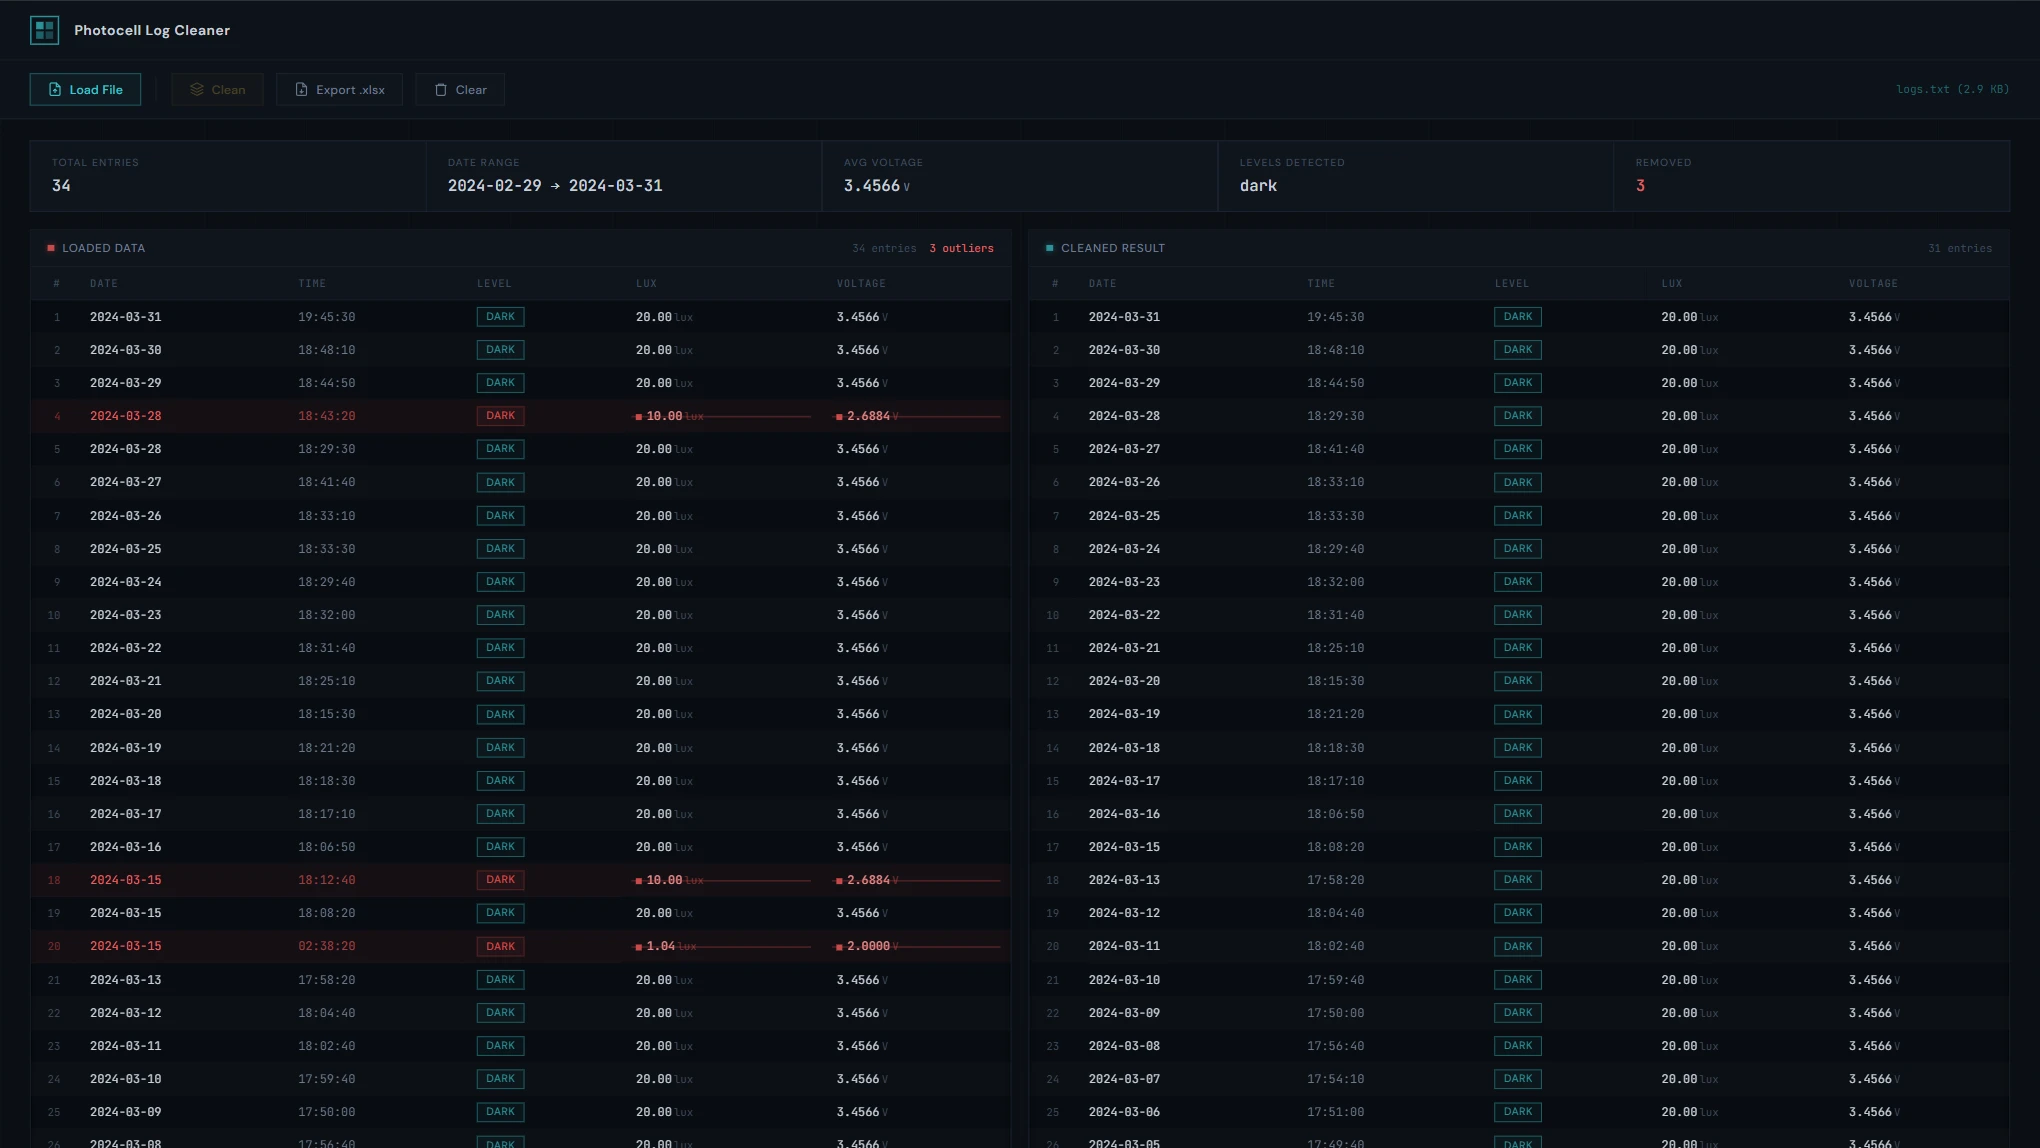The height and width of the screenshot is (1148, 2040).
Task: Click the Clear trash icon
Action: [x=441, y=90]
